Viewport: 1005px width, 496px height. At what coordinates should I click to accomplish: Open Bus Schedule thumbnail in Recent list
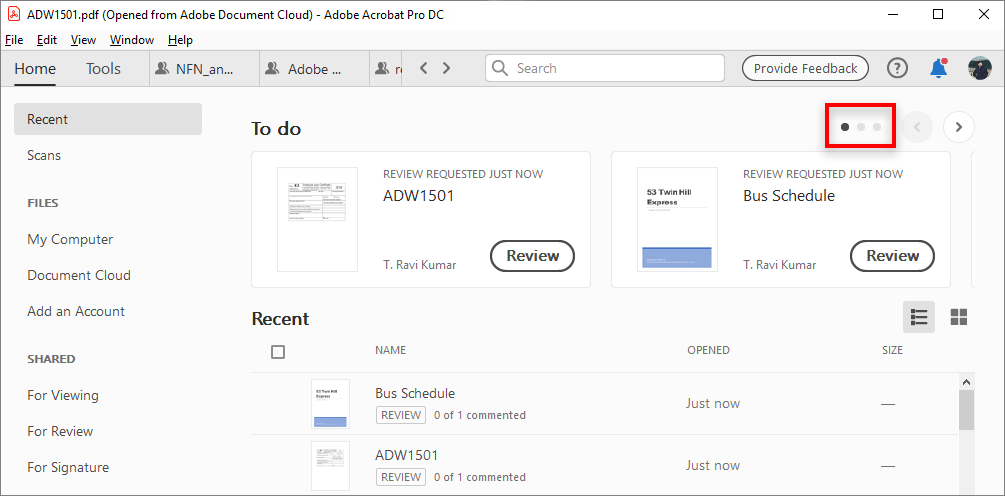pos(330,404)
